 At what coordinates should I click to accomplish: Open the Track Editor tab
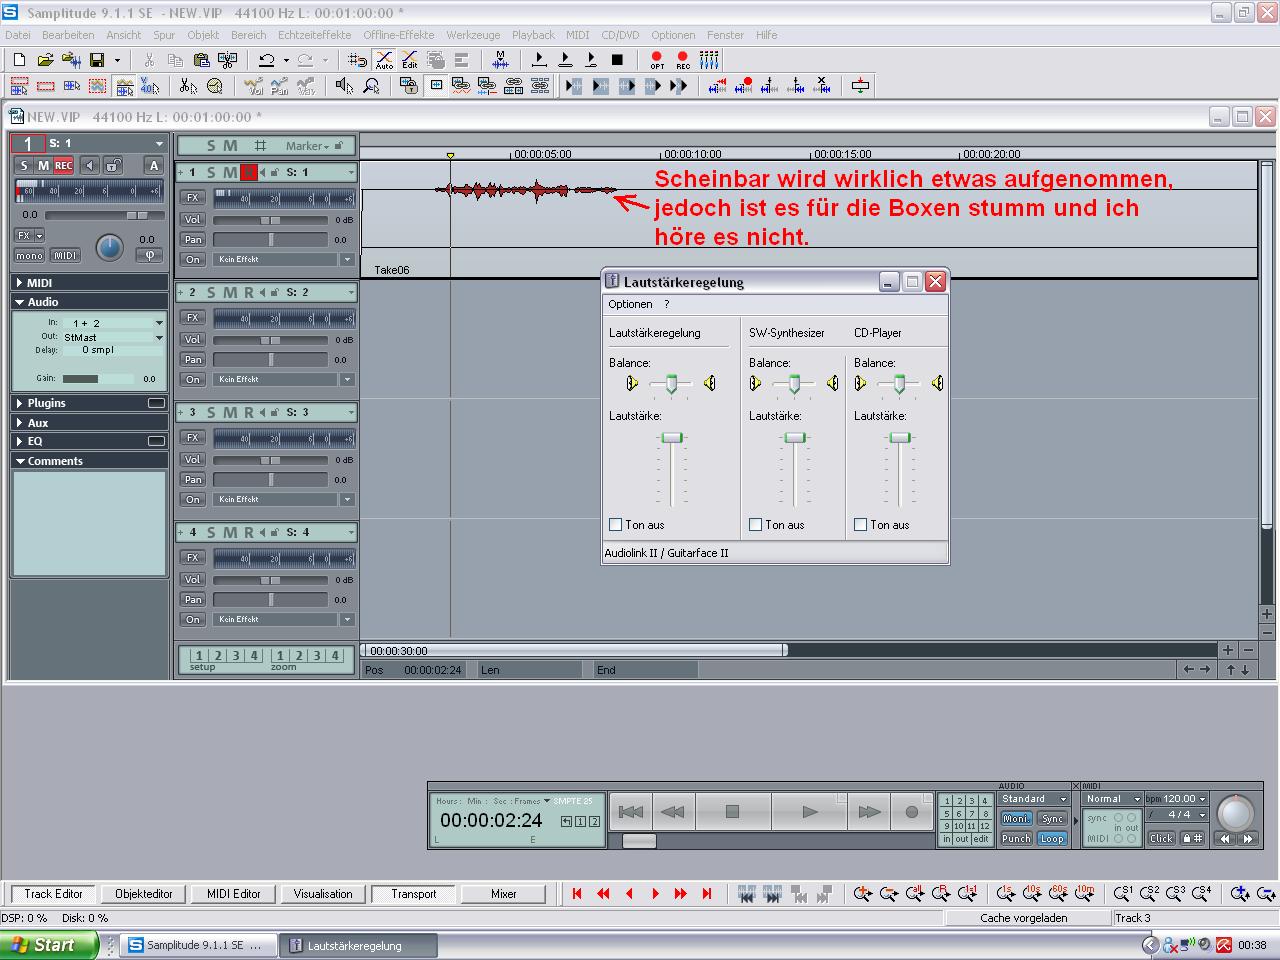click(54, 894)
